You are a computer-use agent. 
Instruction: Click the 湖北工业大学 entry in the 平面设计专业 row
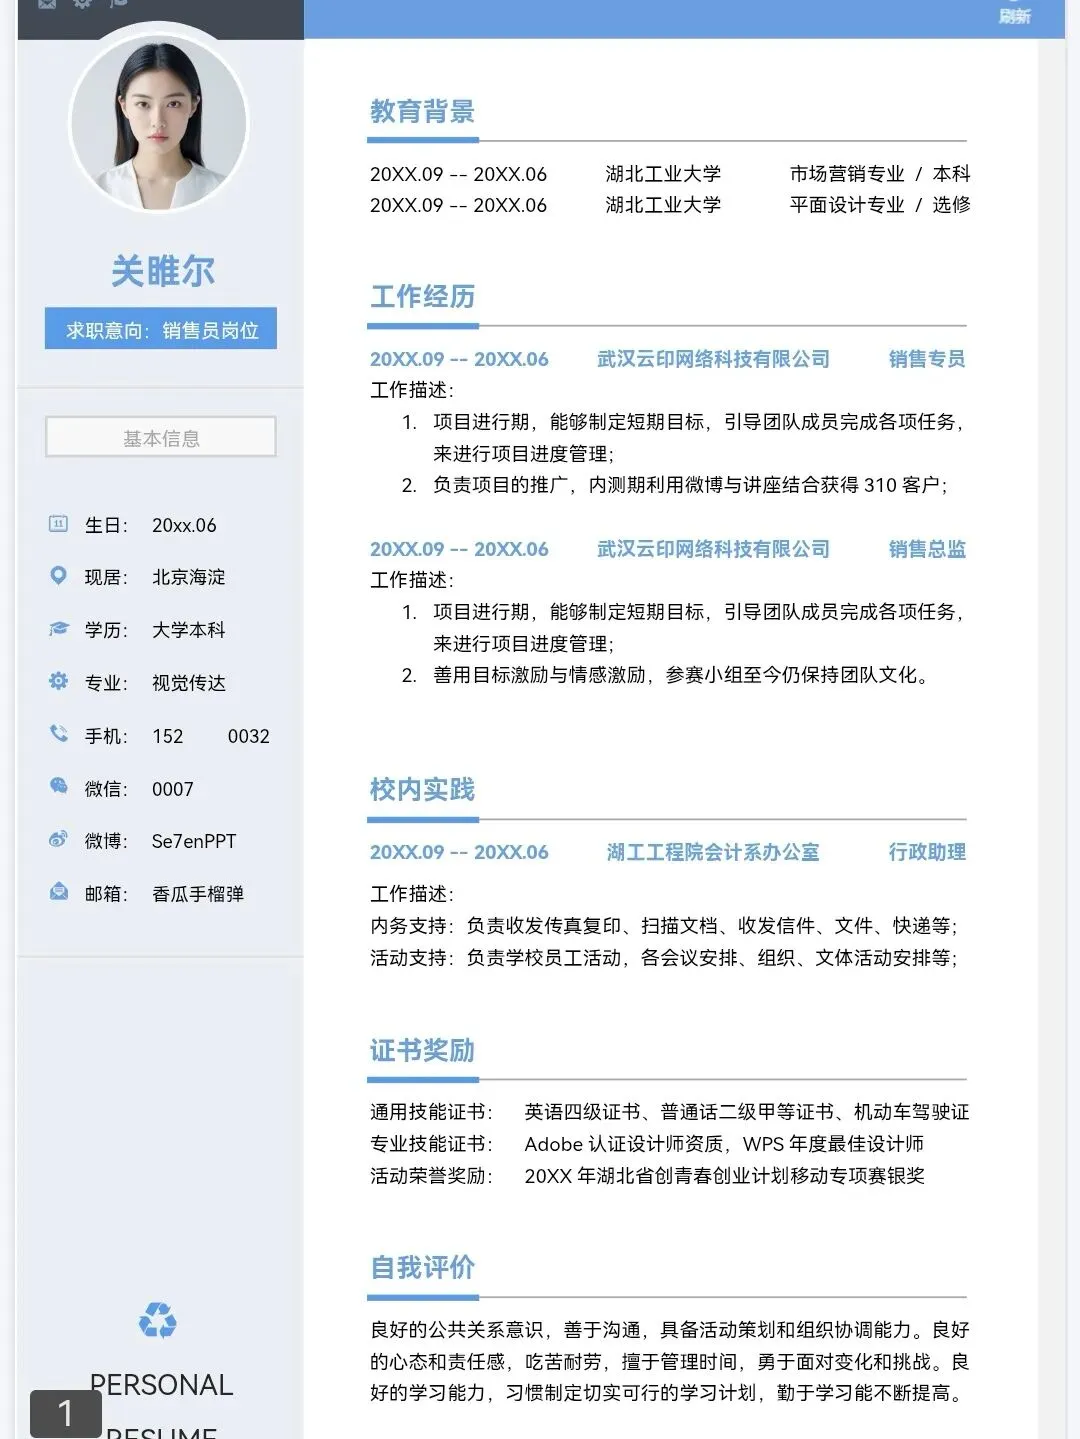pyautogui.click(x=663, y=205)
